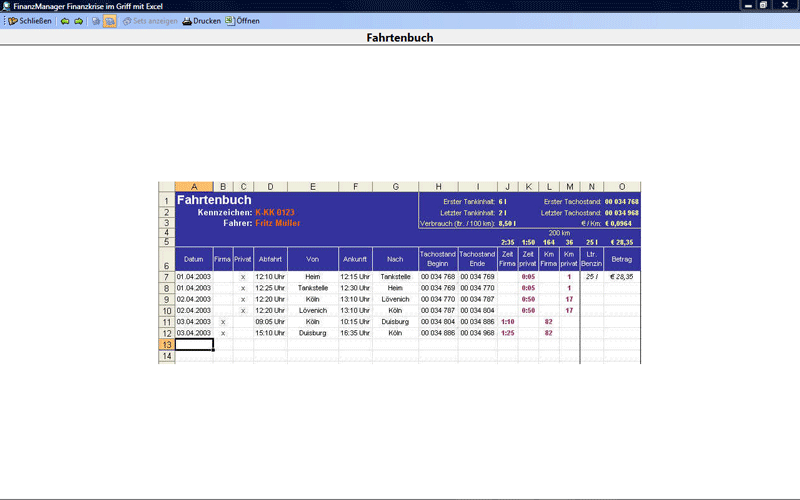This screenshot has width=800, height=500.
Task: Toggle the Privat x mark in row 7
Action: 243,277
